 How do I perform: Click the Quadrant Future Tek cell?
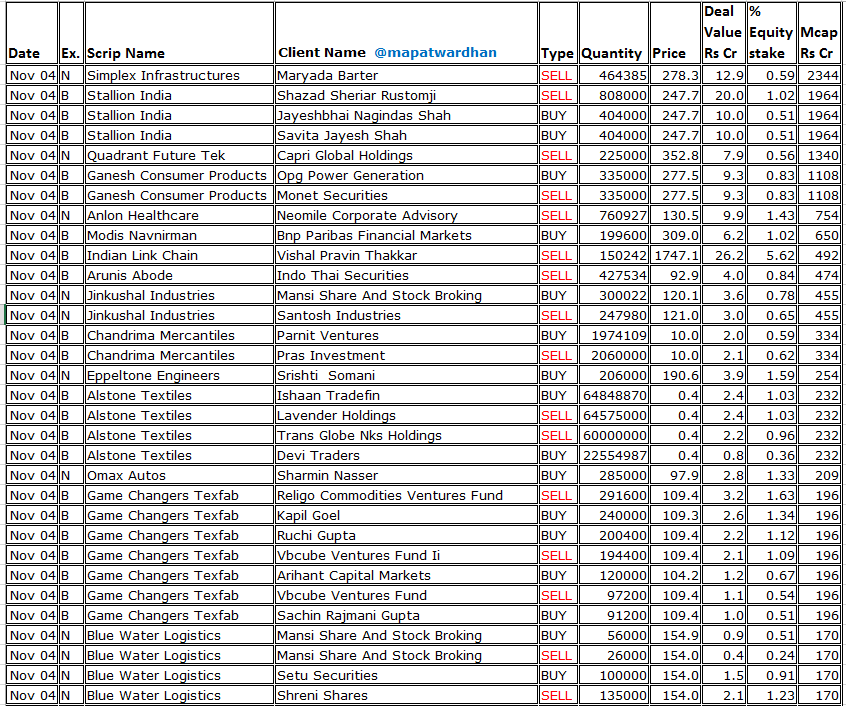pos(180,155)
